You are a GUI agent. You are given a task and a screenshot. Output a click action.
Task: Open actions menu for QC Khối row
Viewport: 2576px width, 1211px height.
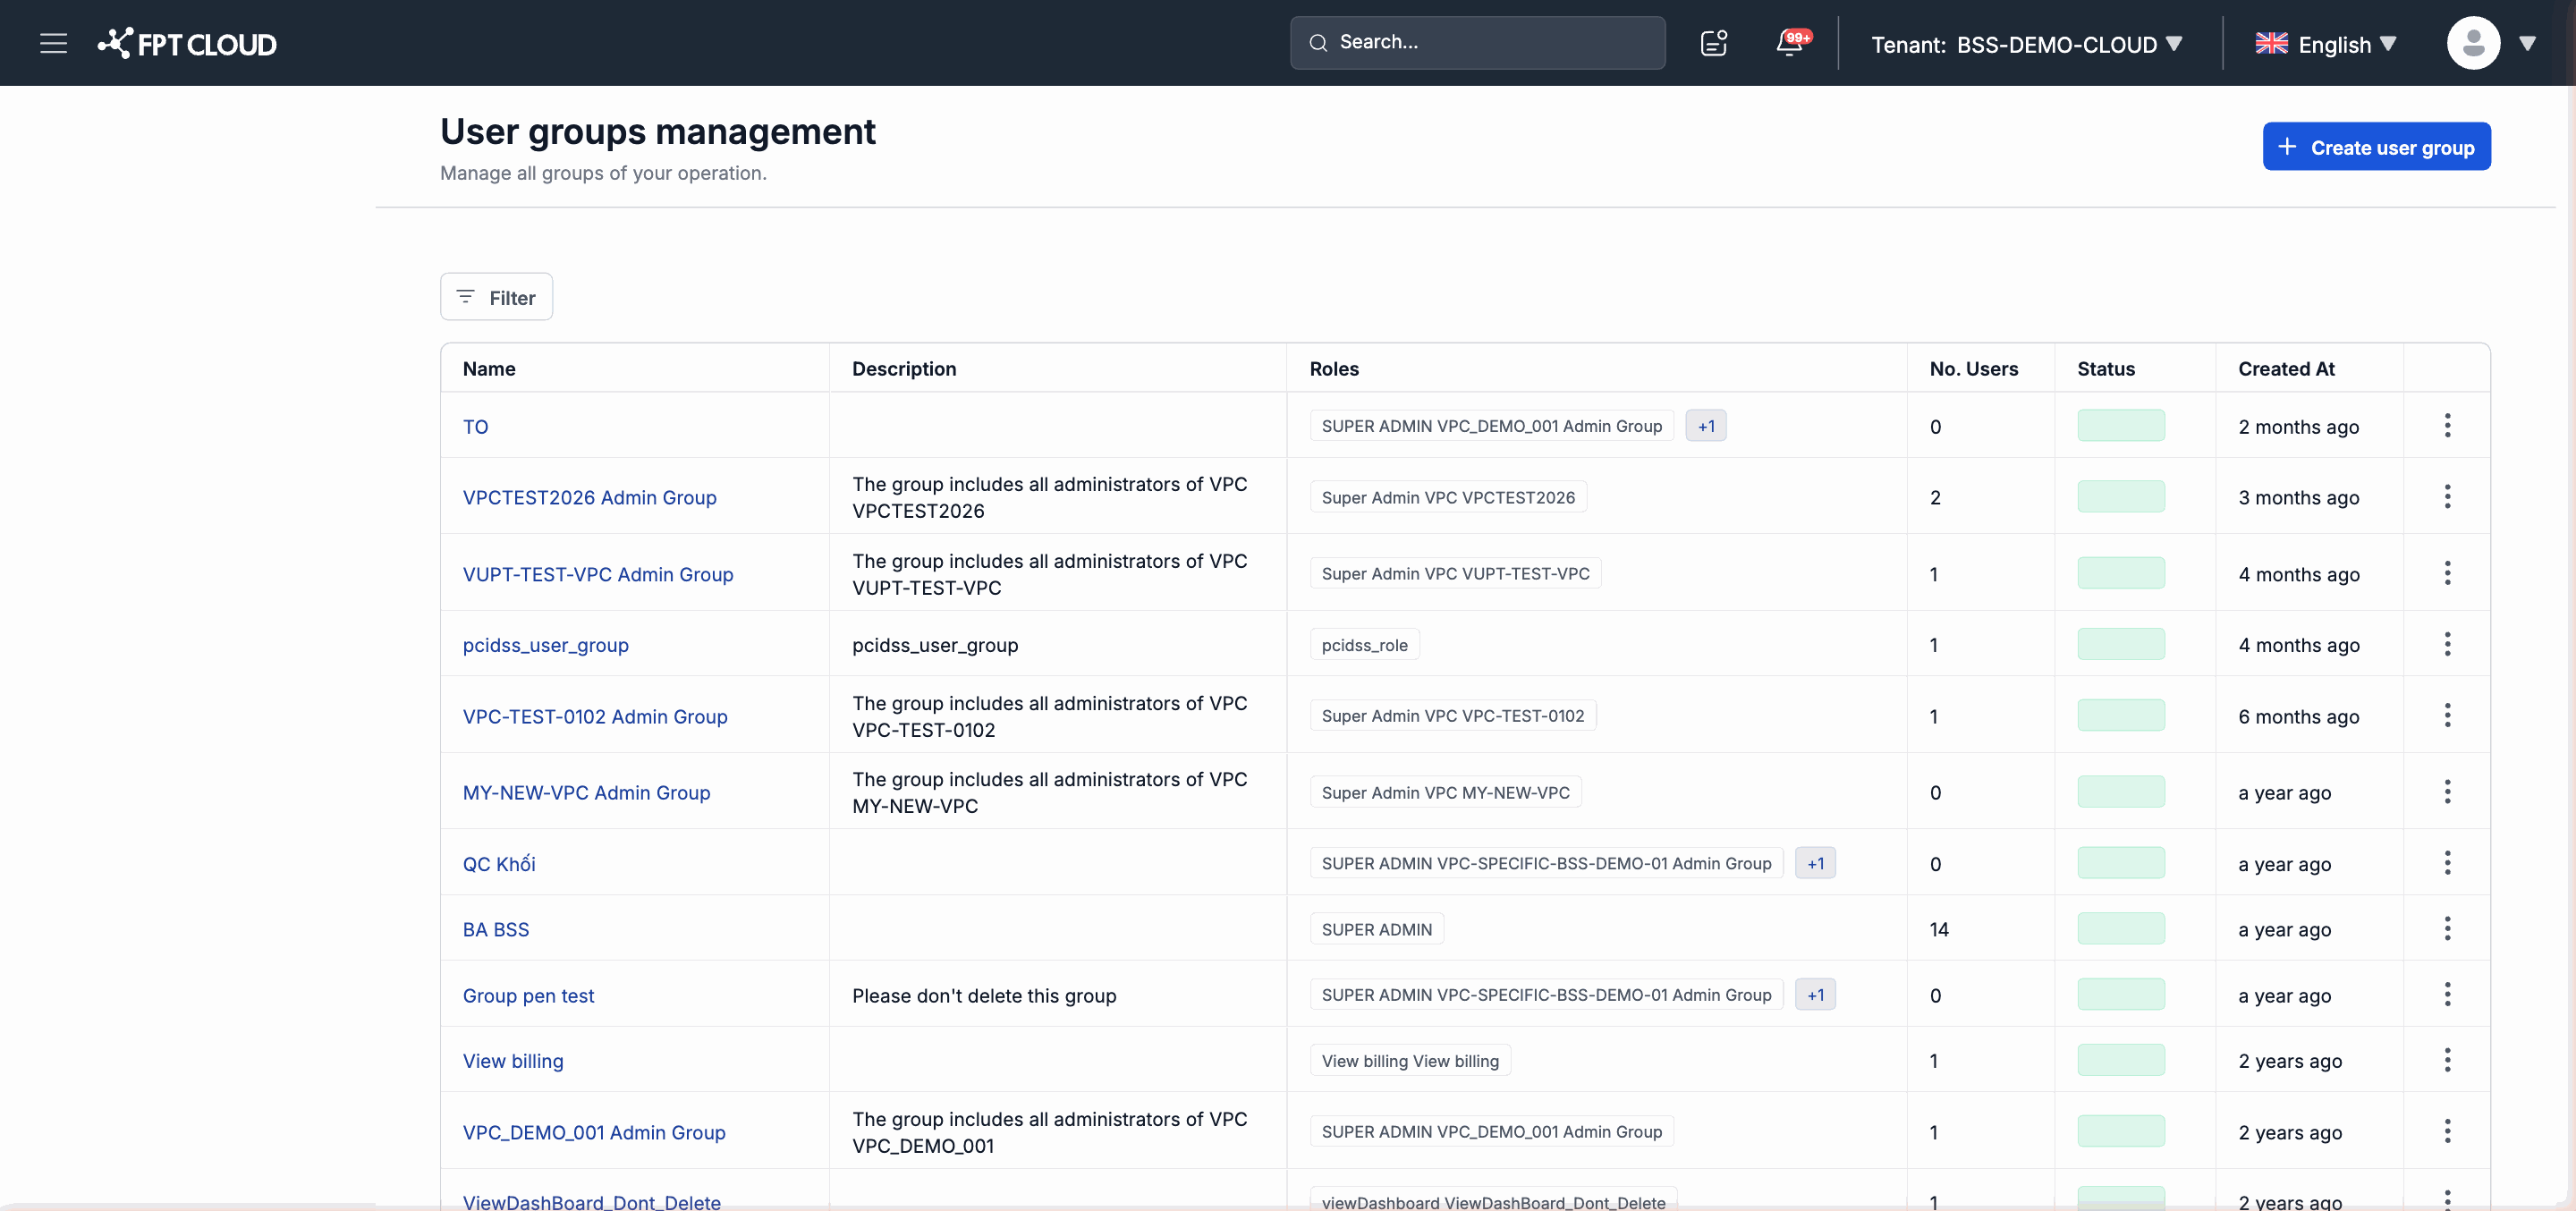coord(2447,863)
